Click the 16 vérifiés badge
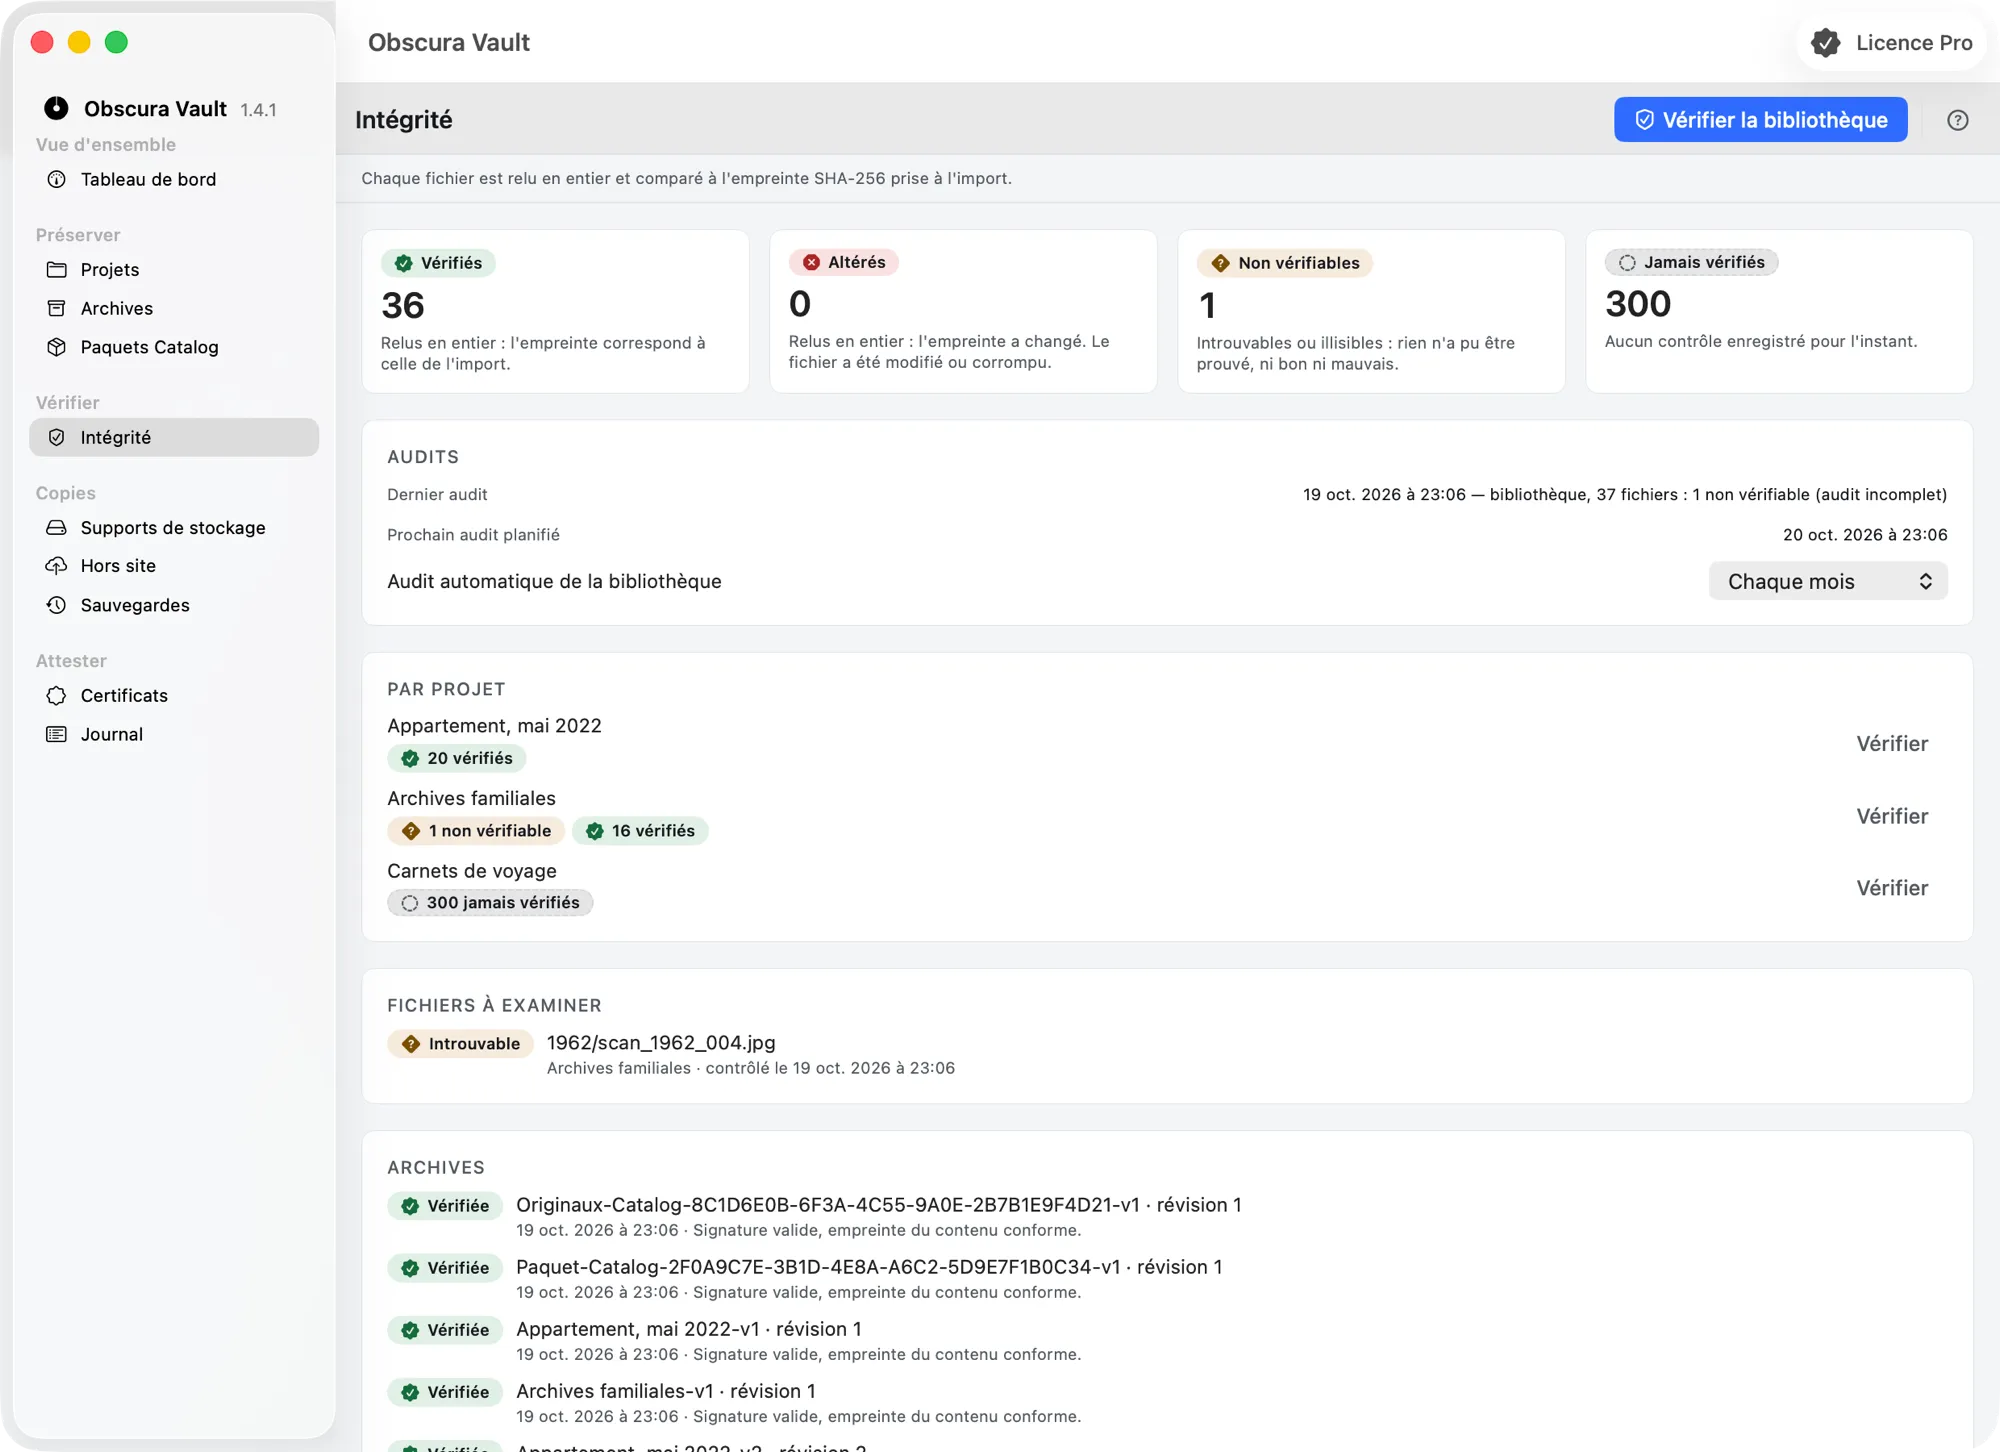The width and height of the screenshot is (2000, 1452). click(x=640, y=830)
